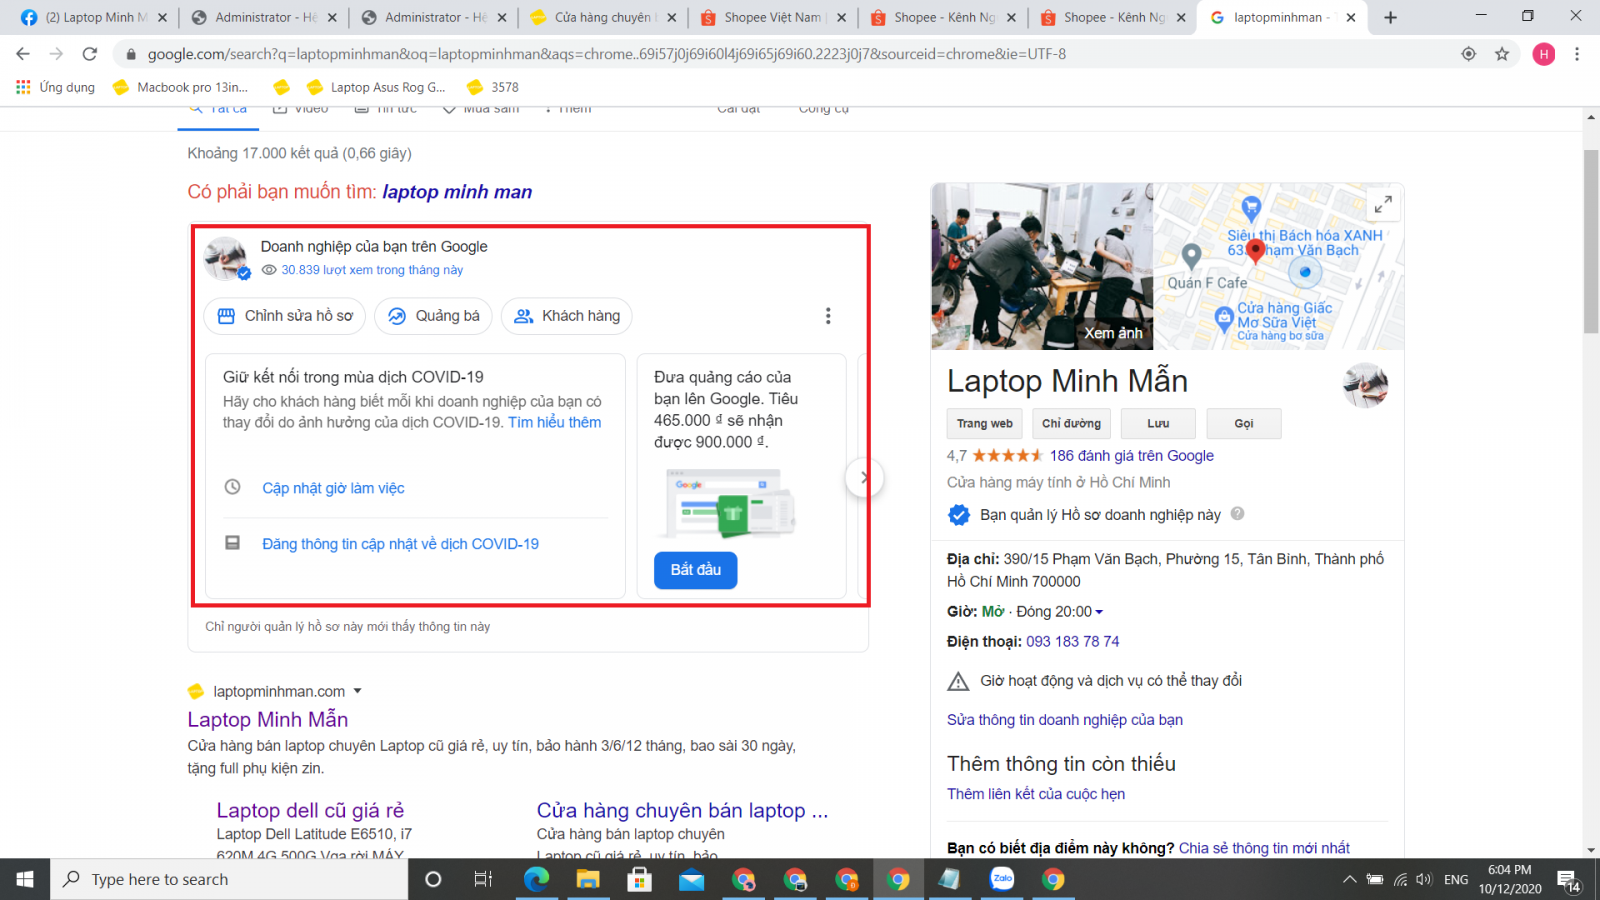Open Windows Start menu
Image resolution: width=1600 pixels, height=900 pixels.
(x=25, y=879)
